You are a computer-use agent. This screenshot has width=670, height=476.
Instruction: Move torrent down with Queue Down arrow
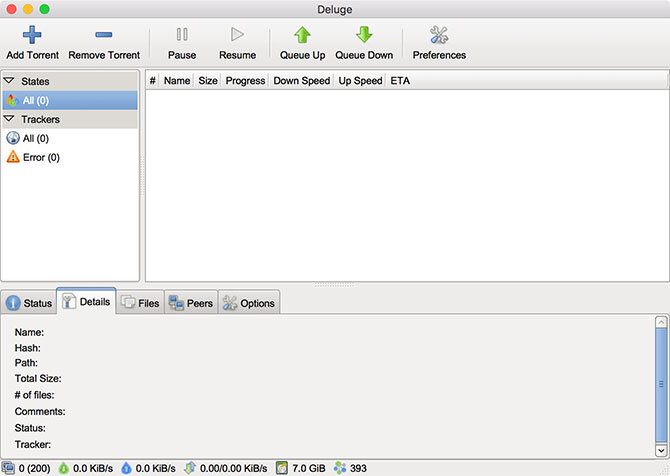[364, 43]
